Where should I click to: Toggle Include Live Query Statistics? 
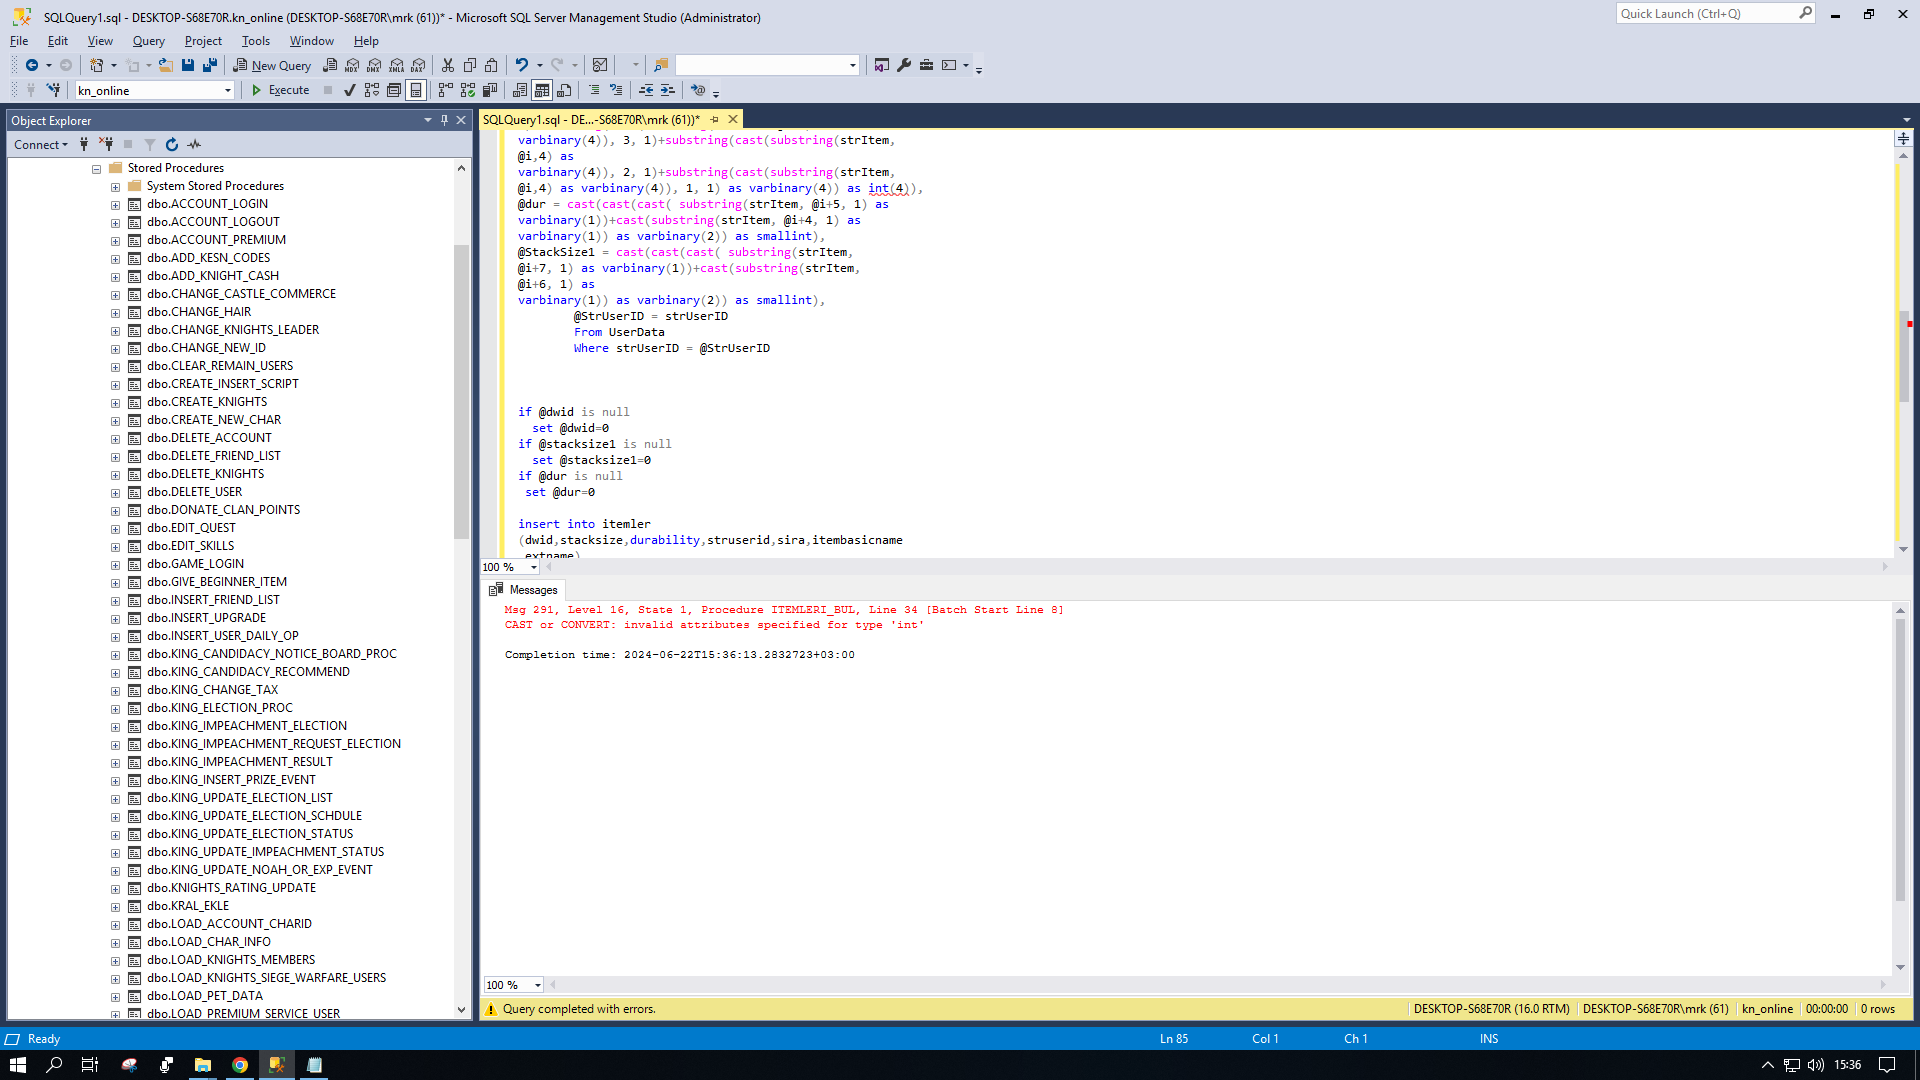pos(468,90)
